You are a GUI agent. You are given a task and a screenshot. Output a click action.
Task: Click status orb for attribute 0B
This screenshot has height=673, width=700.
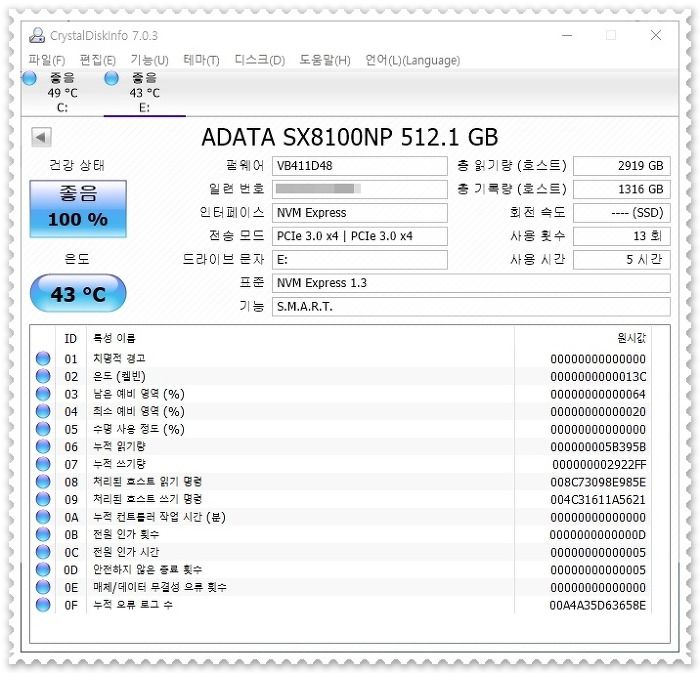(x=43, y=534)
